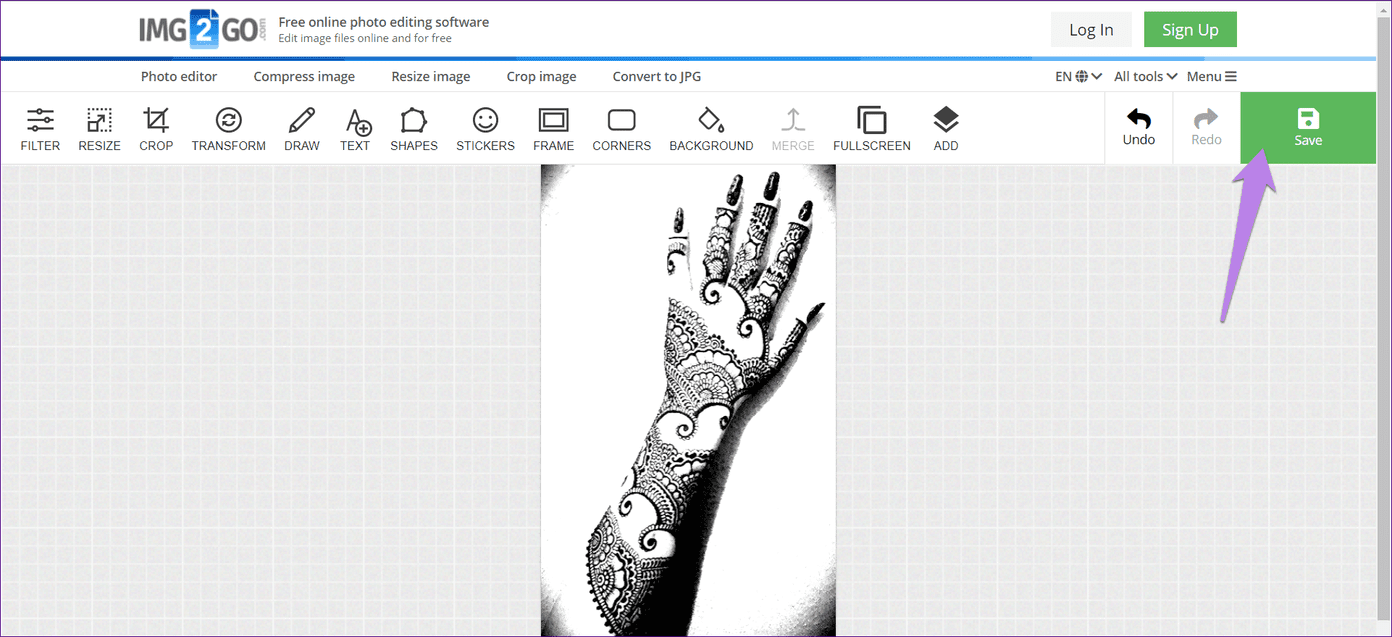Open the Transform tool

[x=229, y=130]
